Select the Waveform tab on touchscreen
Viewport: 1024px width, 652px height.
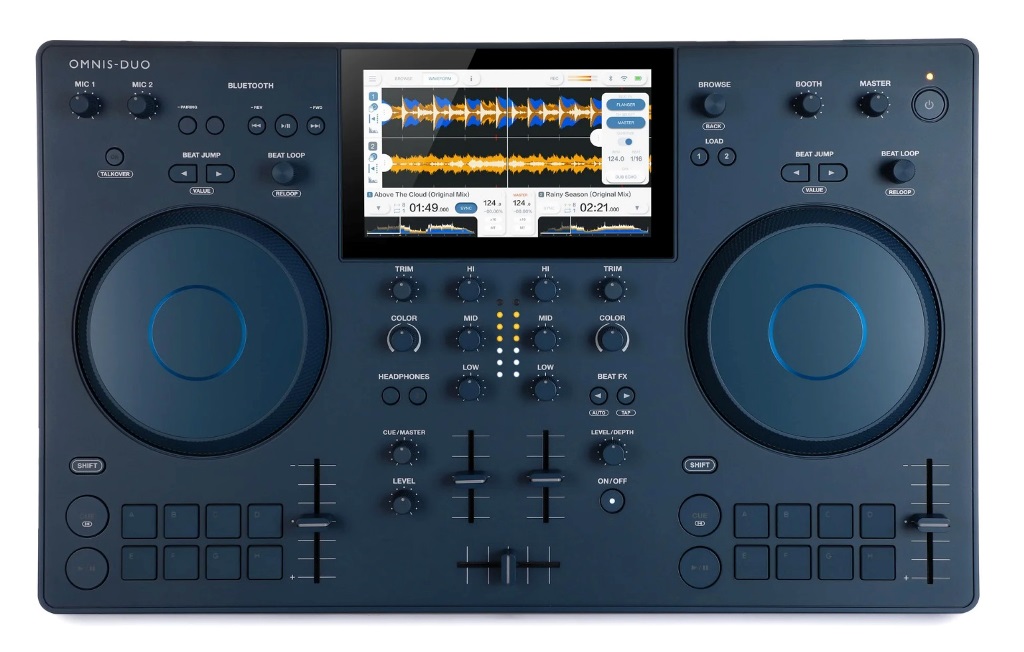[438, 78]
